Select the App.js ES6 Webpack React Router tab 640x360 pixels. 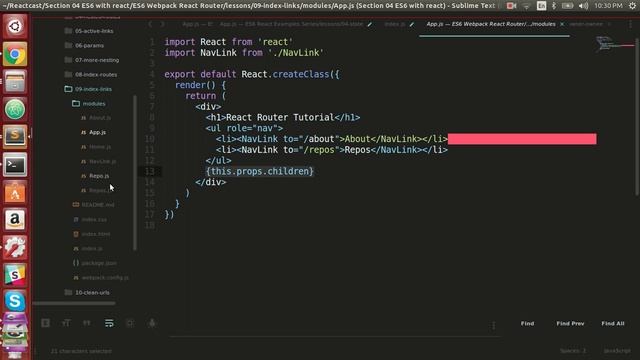491,24
